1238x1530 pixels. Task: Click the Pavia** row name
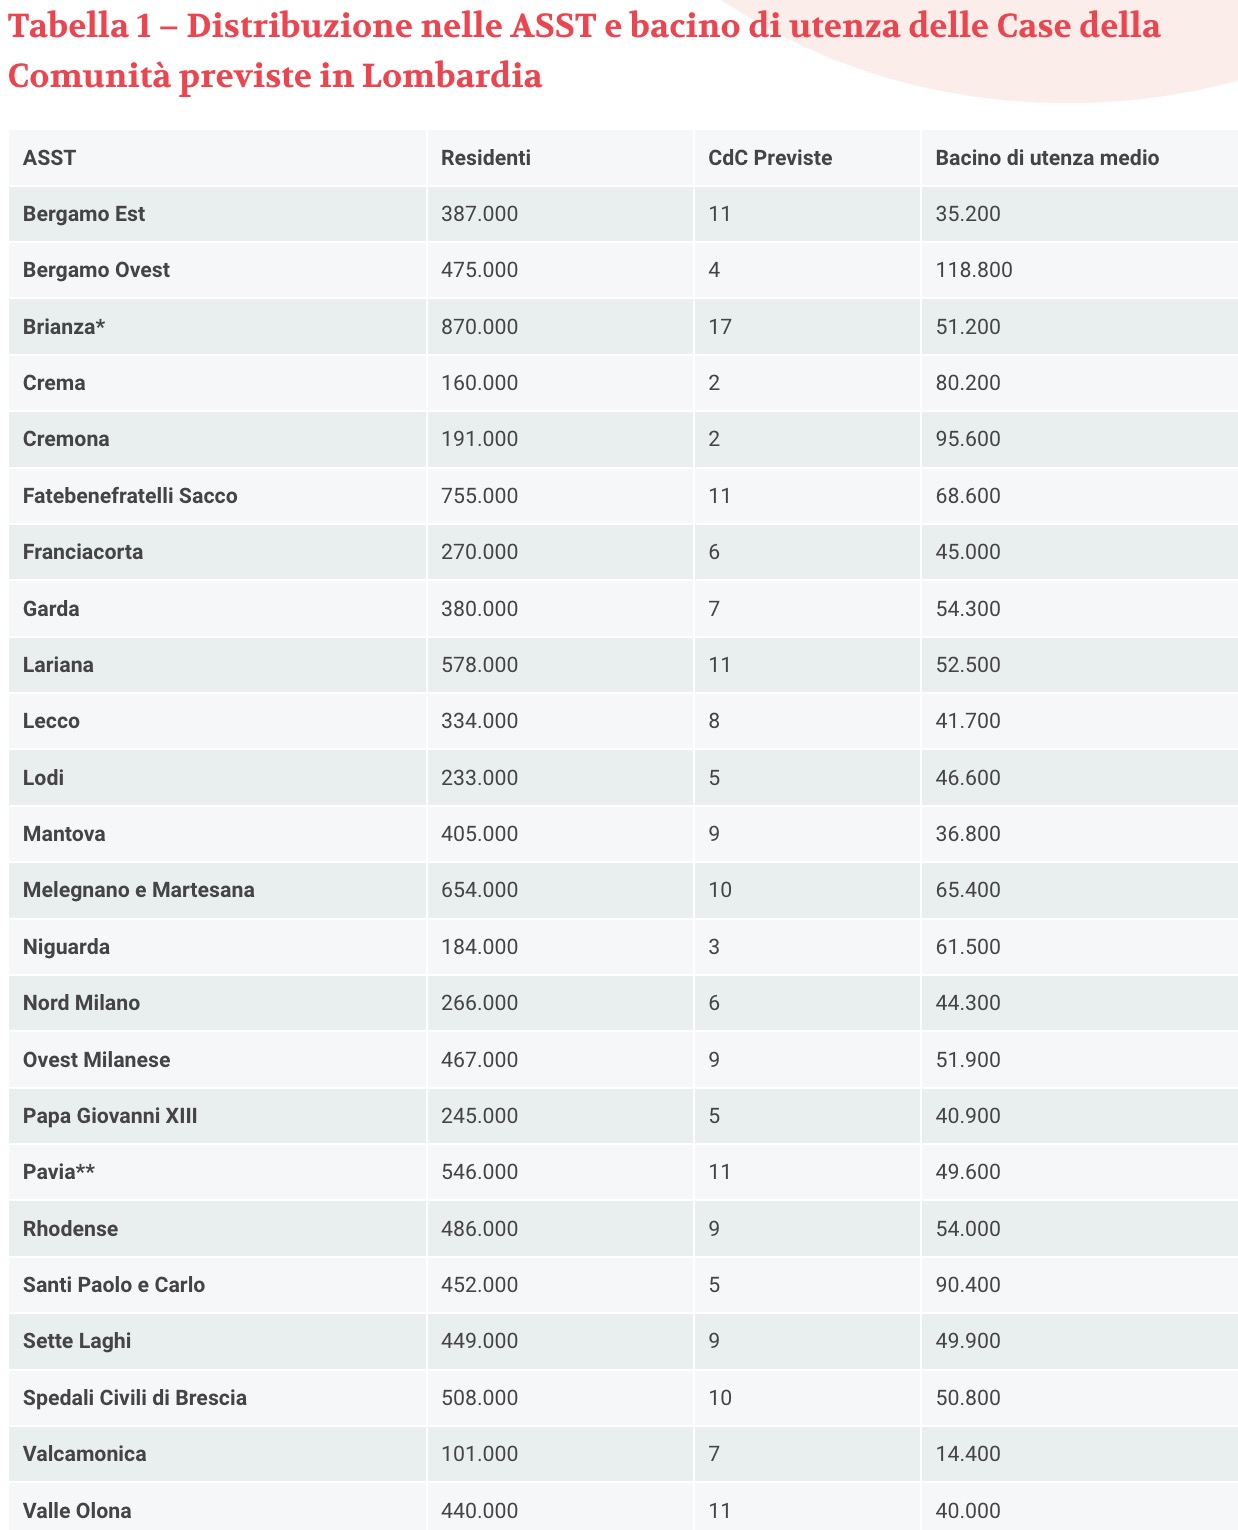(59, 1172)
